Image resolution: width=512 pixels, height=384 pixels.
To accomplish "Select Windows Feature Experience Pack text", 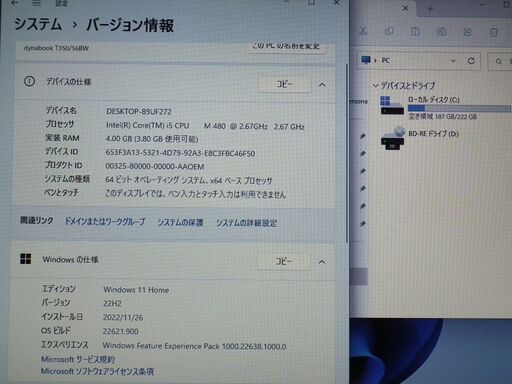I will click(194, 346).
